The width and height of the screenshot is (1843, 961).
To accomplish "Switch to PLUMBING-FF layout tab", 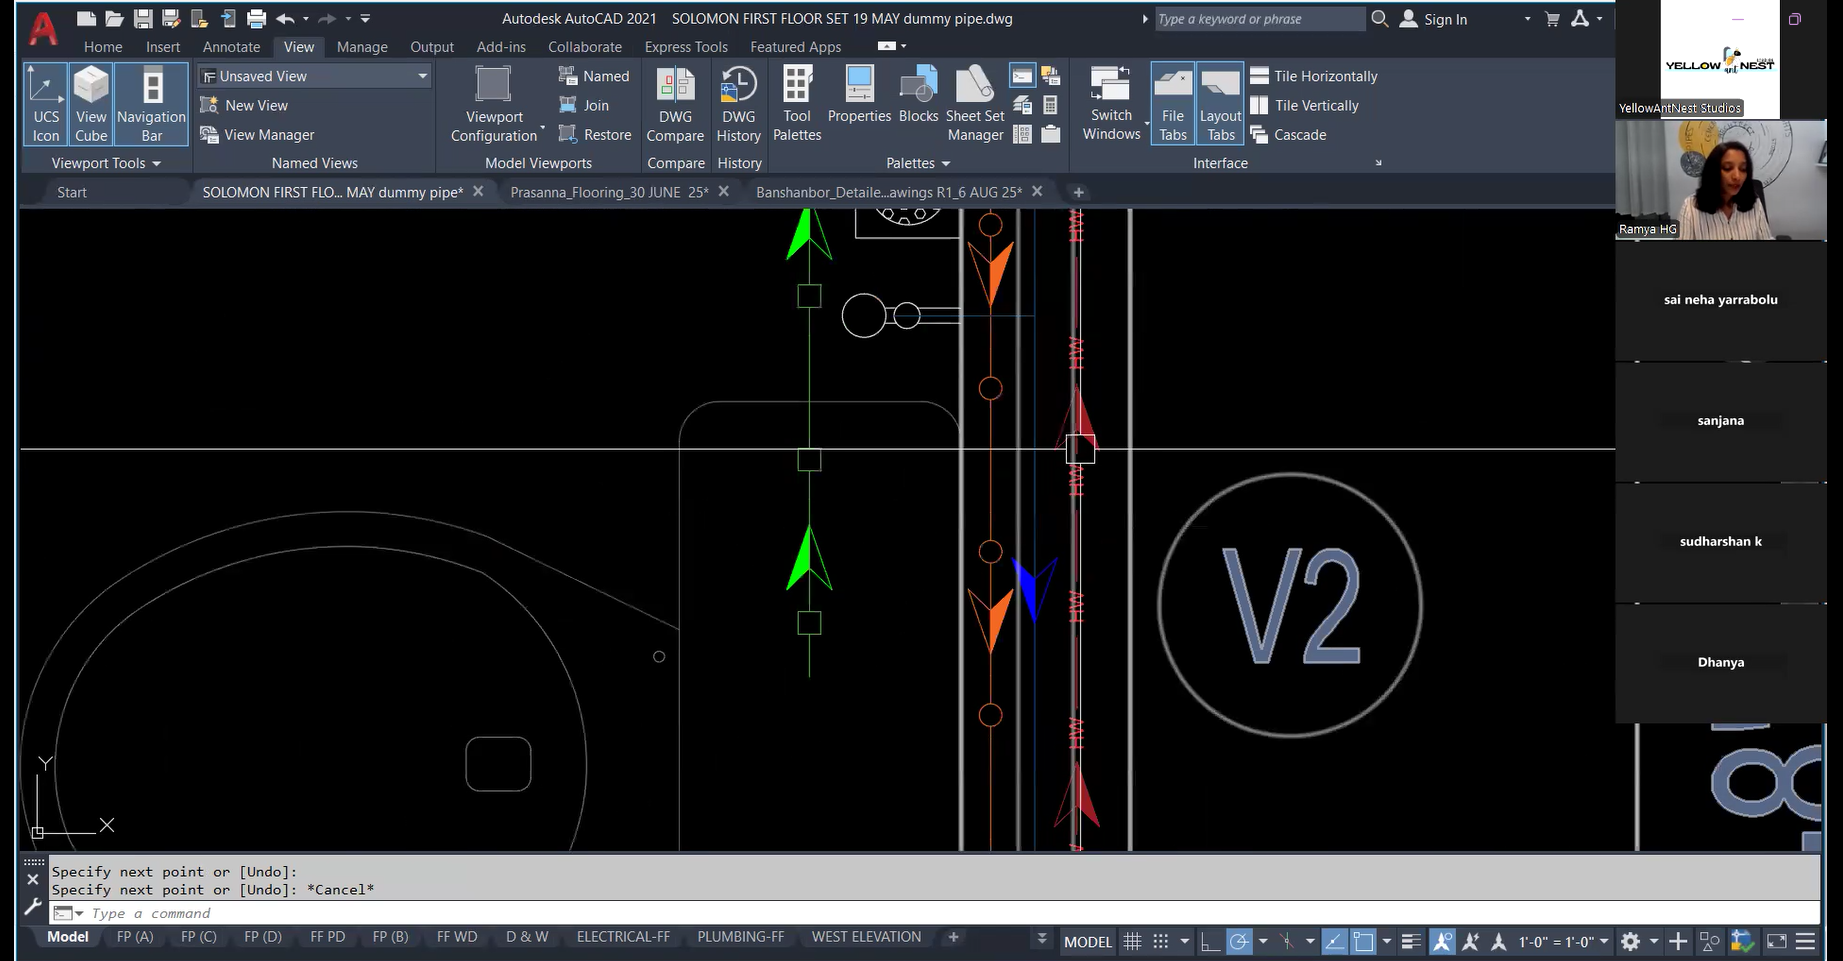I will 740,937.
